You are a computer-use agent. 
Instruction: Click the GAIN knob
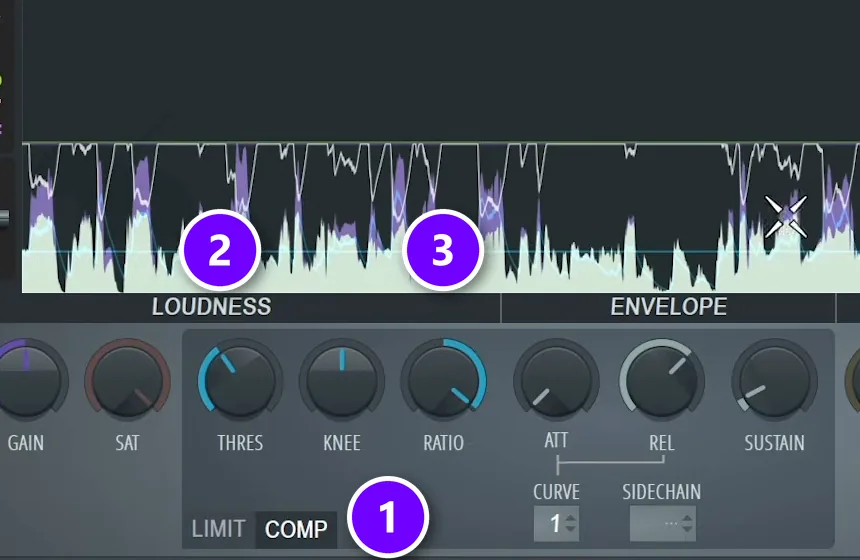click(26, 381)
